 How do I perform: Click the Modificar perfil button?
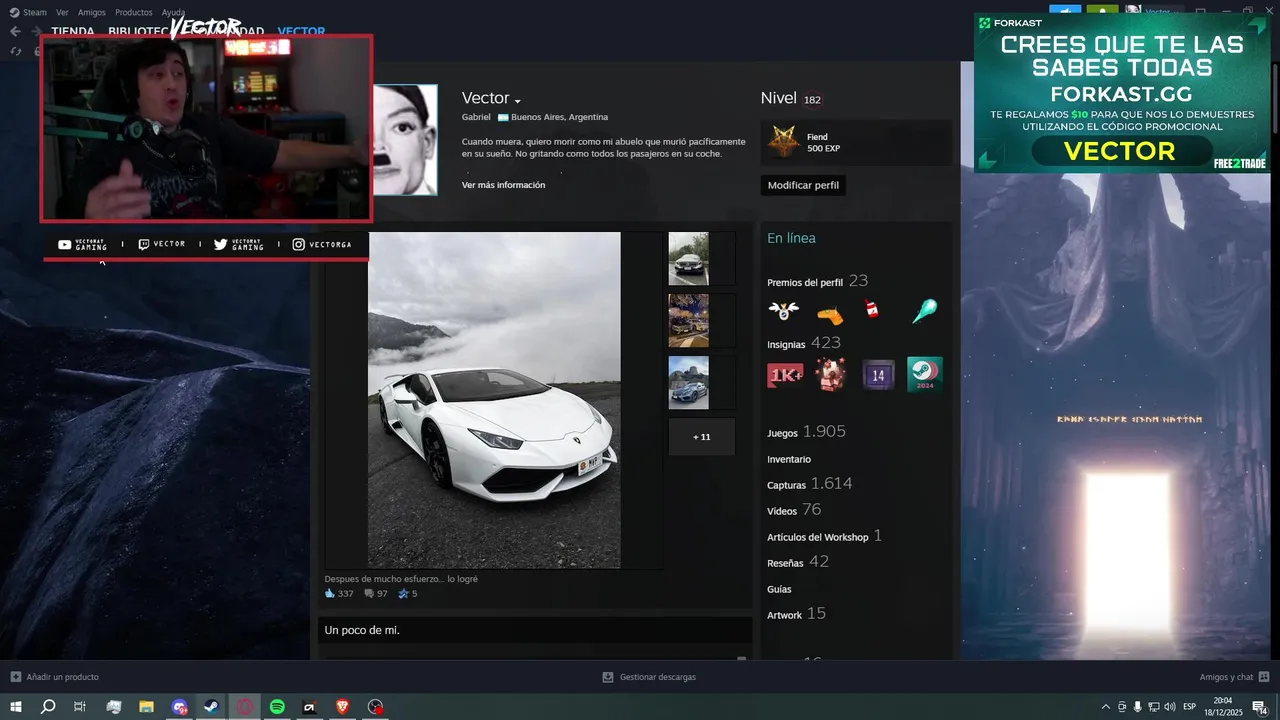click(x=803, y=185)
